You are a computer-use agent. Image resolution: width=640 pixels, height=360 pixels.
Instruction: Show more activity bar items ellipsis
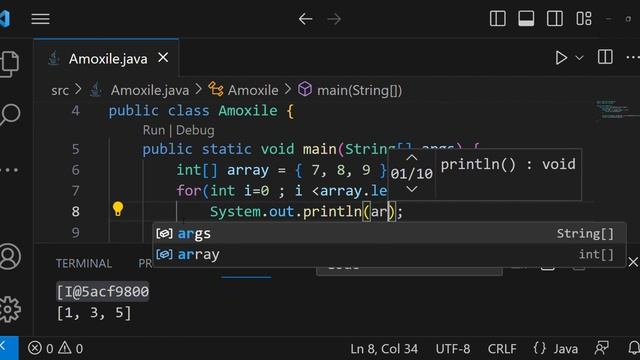[10, 170]
